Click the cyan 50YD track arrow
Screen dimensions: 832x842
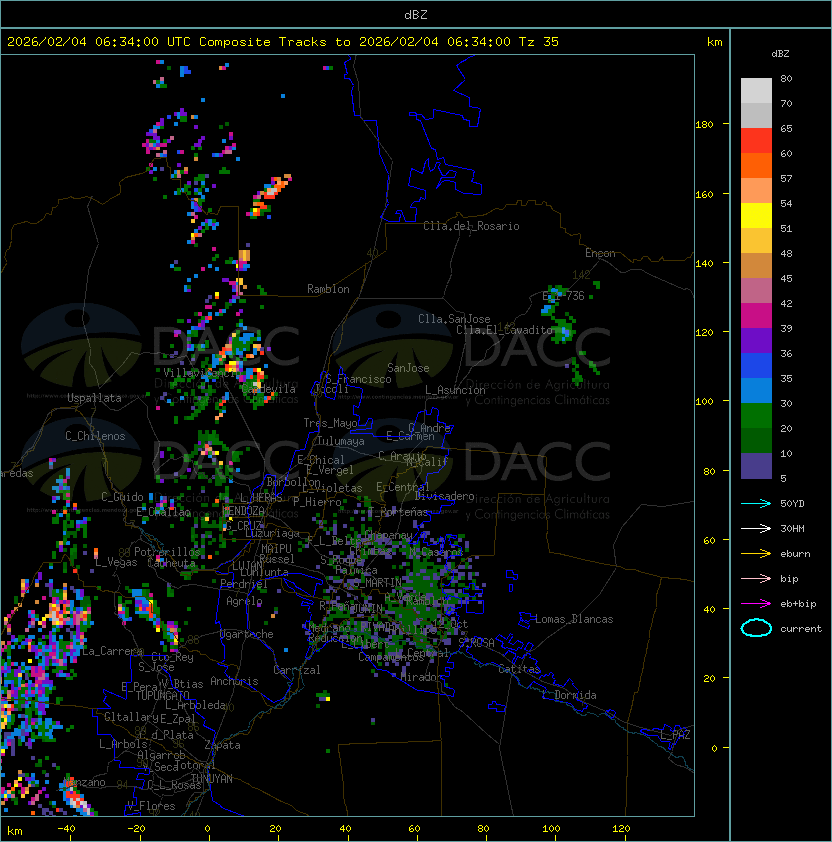click(756, 503)
